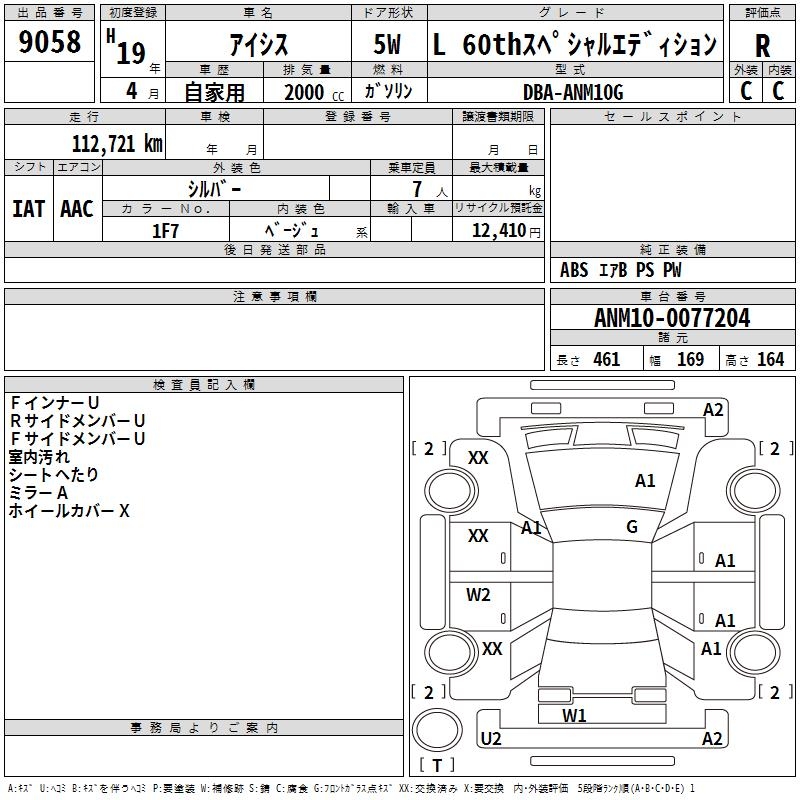Click air conditioner value AAC

click(x=77, y=209)
